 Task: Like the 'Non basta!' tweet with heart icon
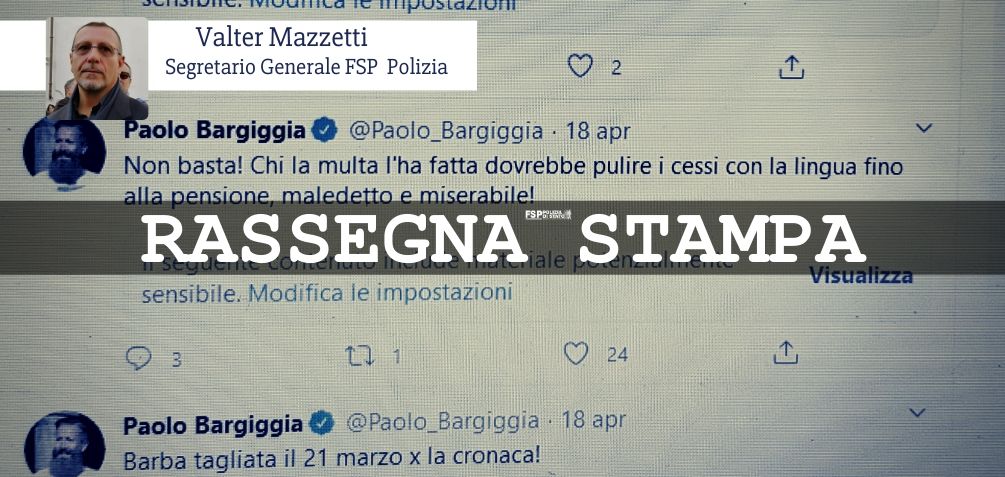576,353
